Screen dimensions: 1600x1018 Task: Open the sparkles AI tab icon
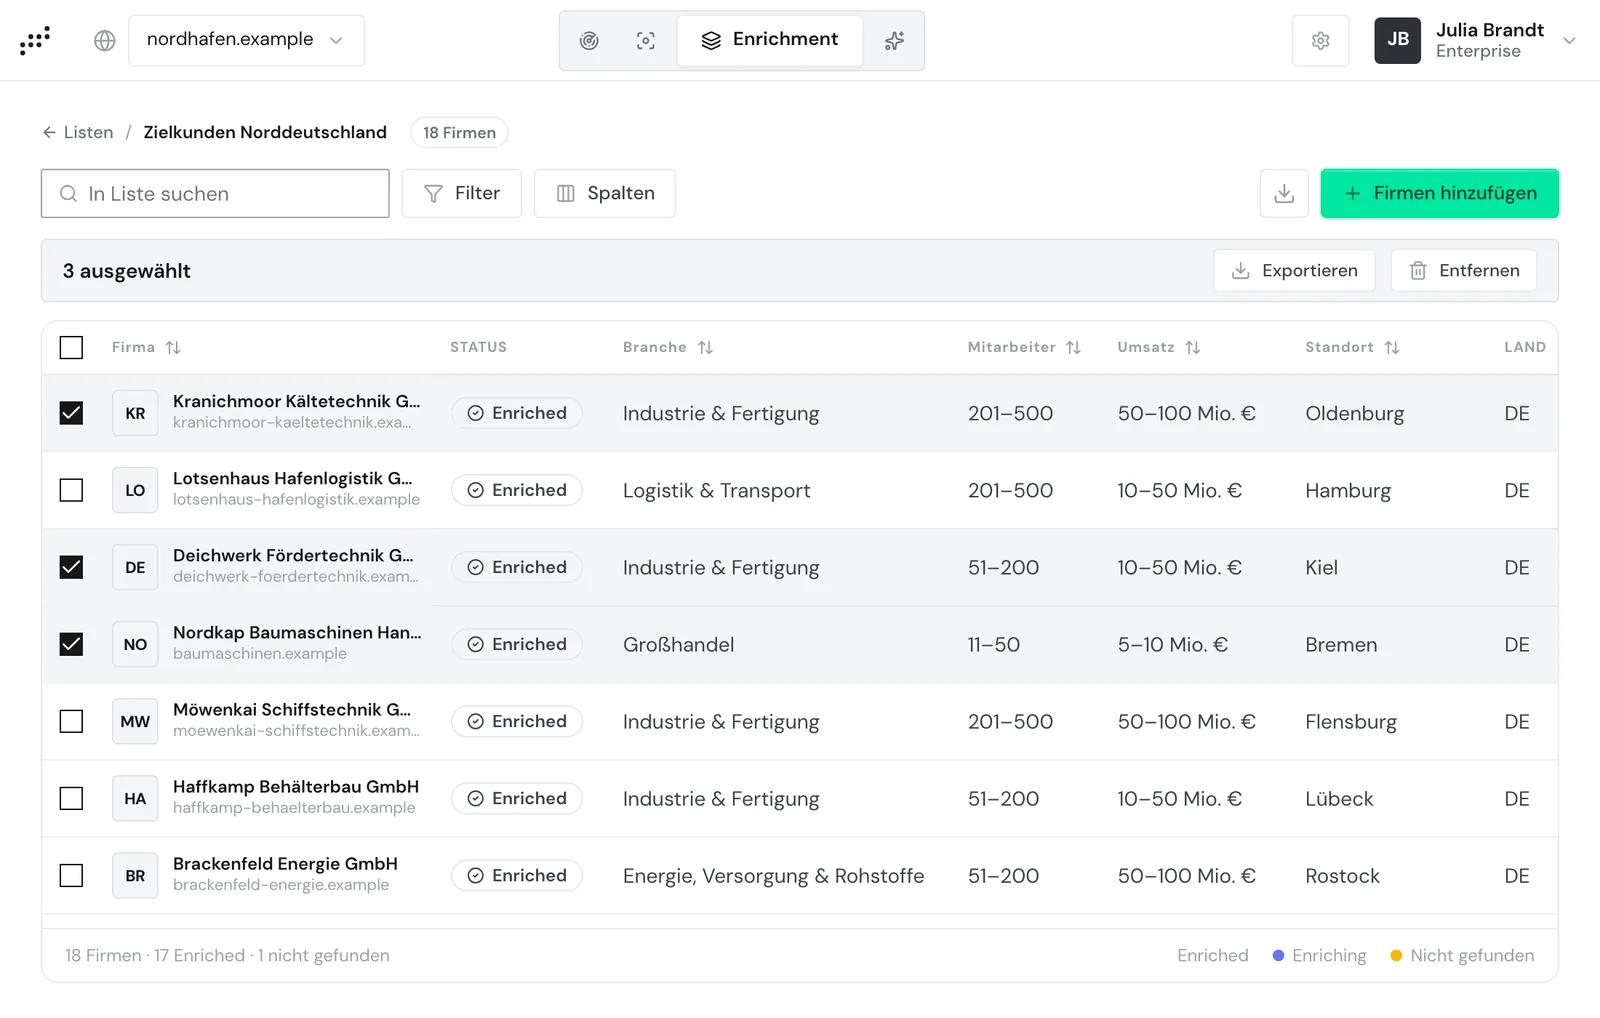tap(894, 40)
